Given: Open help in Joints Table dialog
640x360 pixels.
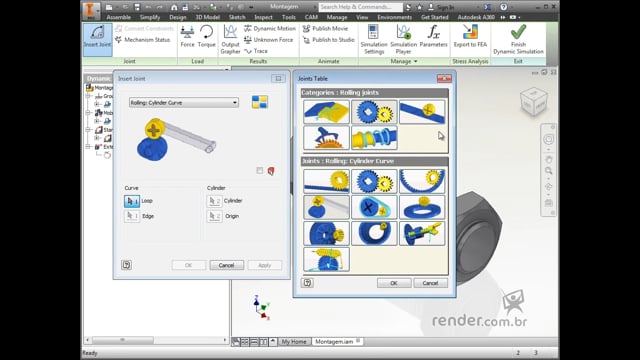Looking at the screenshot, I should 307,282.
